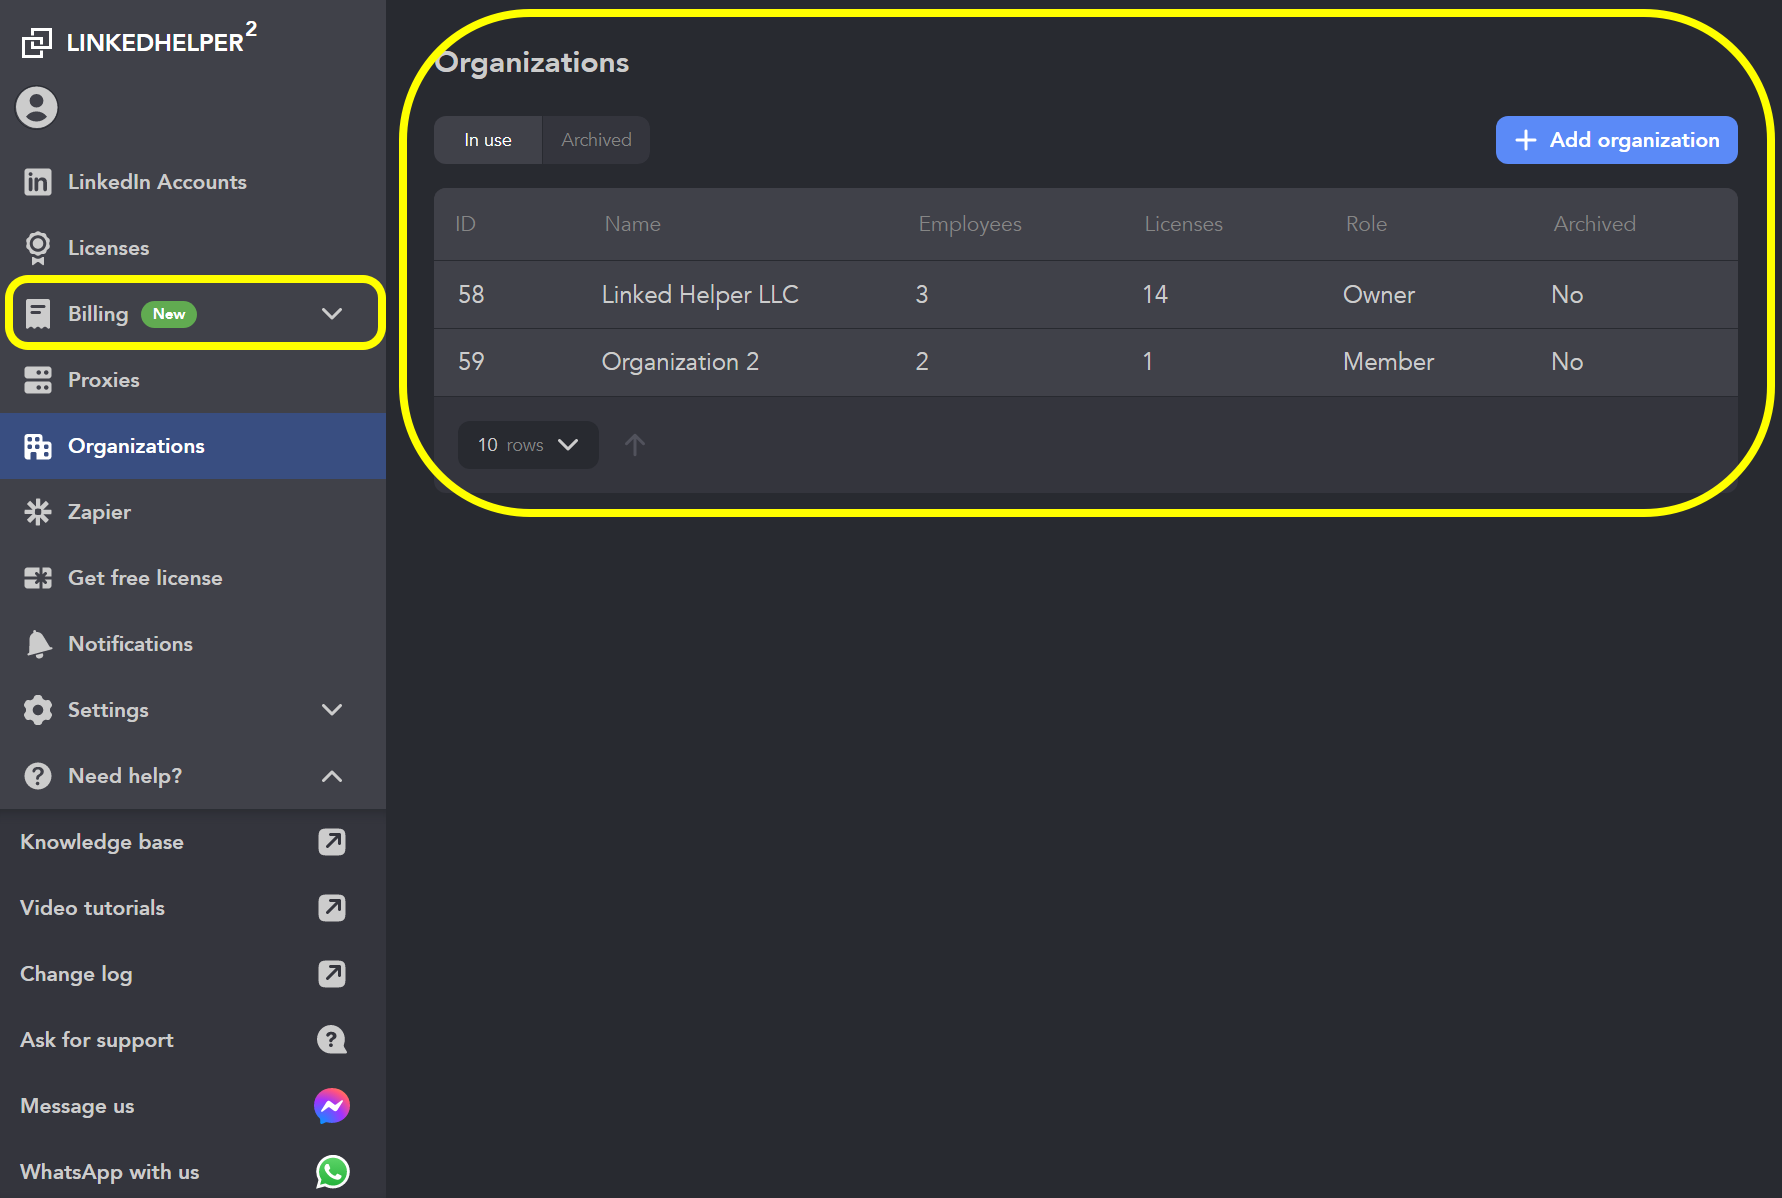
Task: Open Video tutorials external link icon
Action: [332, 908]
